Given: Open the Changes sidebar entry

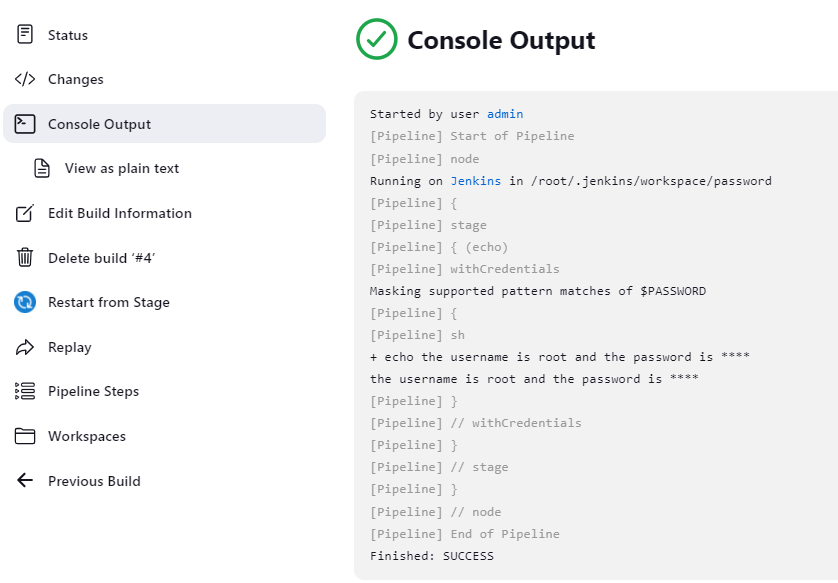Looking at the screenshot, I should (x=75, y=79).
